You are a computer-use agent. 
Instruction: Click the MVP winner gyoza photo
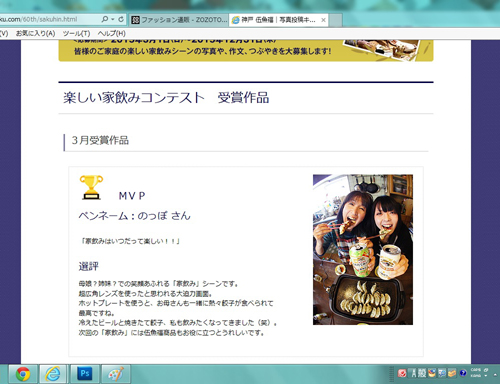point(363,249)
